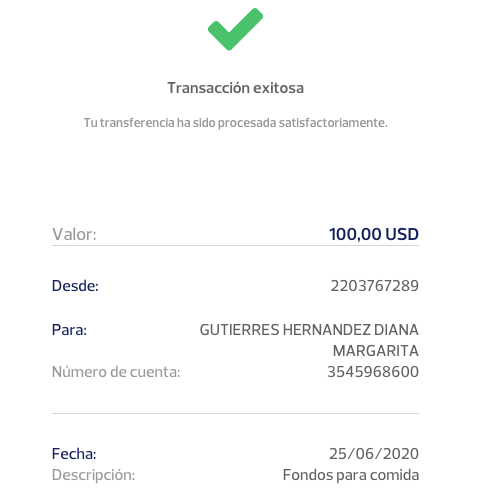Click the separator line above Fecha
480x504 pixels.
click(x=235, y=413)
